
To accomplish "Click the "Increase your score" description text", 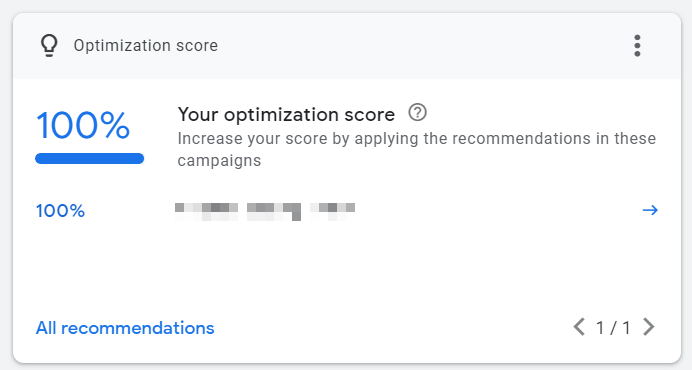I will tap(417, 149).
